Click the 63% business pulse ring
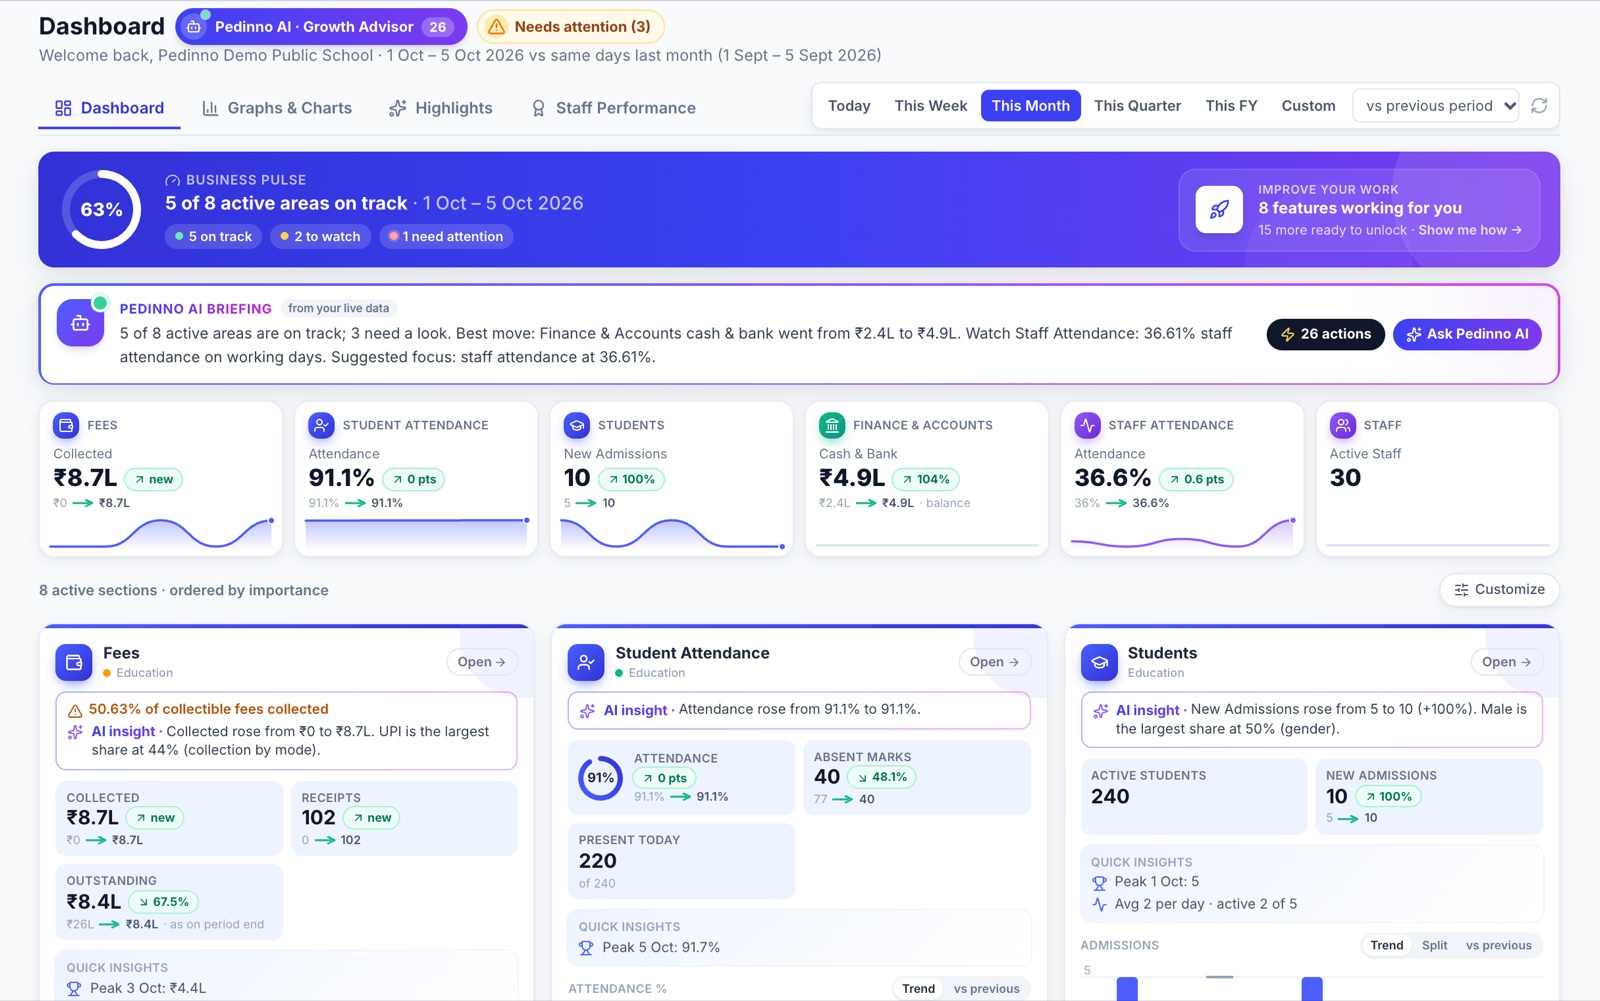This screenshot has width=1600, height=1001. 102,210
